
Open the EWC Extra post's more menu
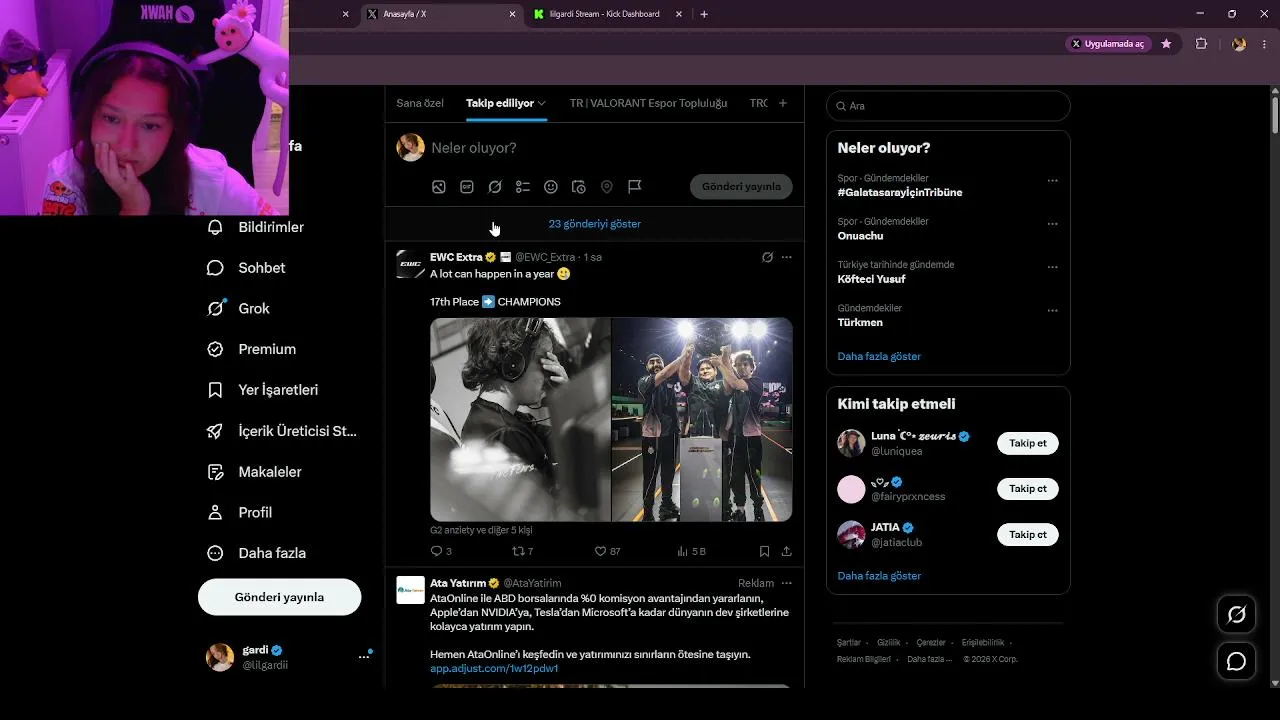pyautogui.click(x=786, y=257)
